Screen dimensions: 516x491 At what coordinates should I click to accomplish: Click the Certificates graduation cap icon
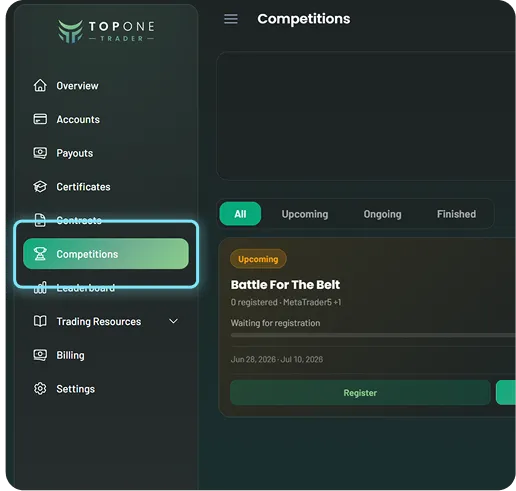(x=40, y=187)
